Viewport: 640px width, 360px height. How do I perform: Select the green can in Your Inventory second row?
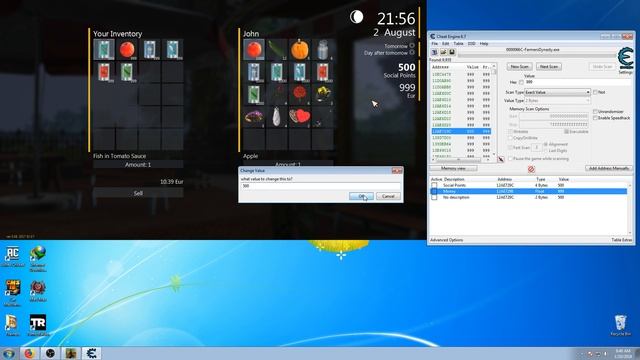coord(127,72)
